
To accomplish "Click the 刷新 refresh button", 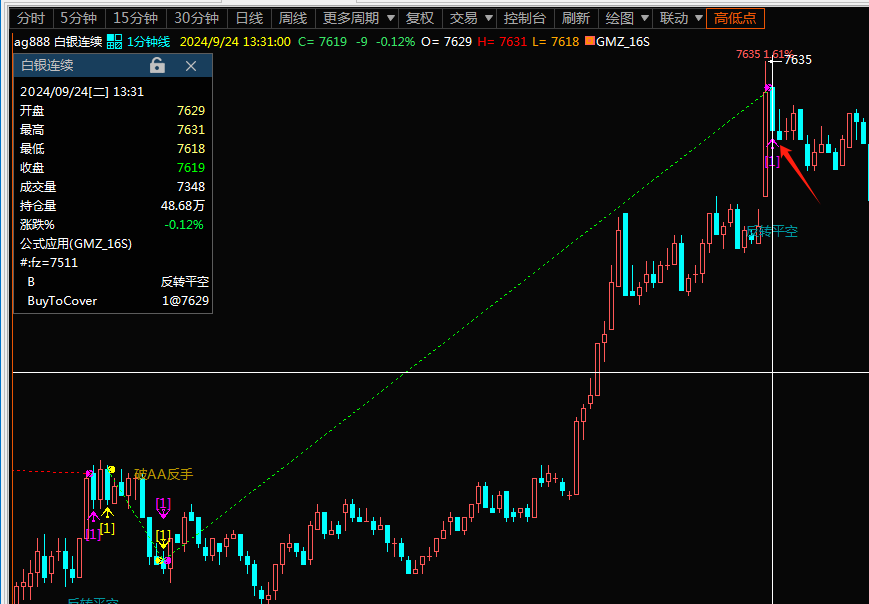I will (x=576, y=18).
